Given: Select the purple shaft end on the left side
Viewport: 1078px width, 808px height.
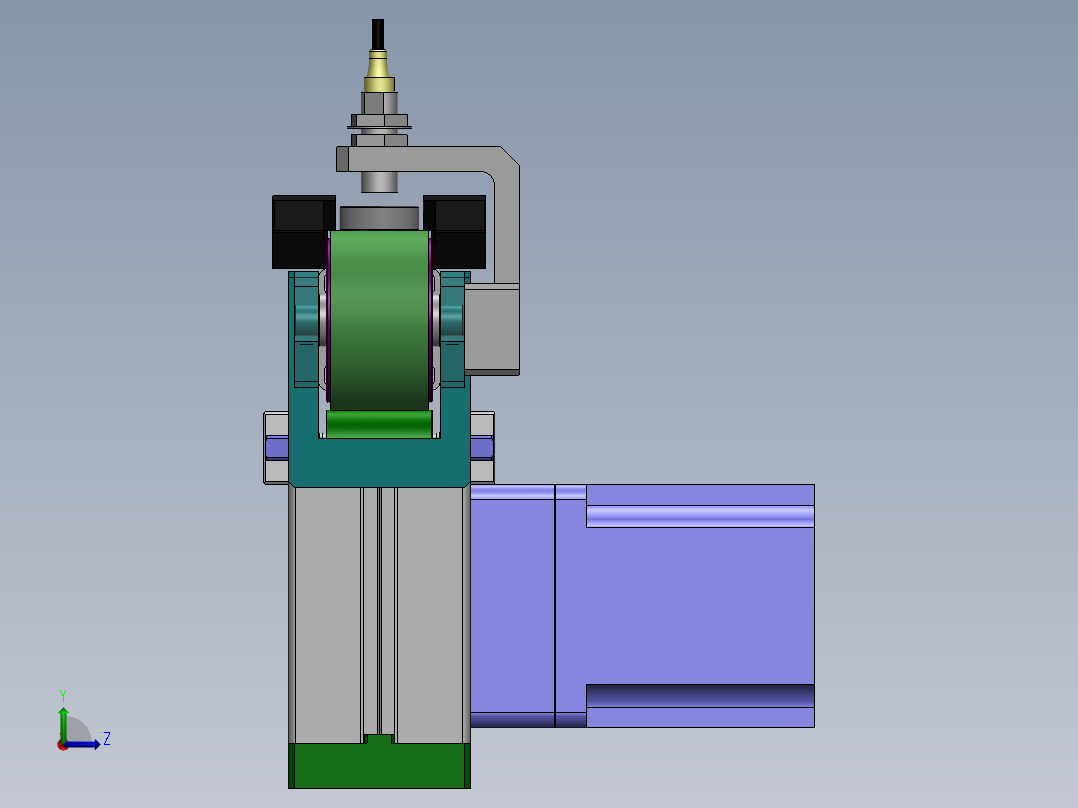Looking at the screenshot, I should (276, 448).
